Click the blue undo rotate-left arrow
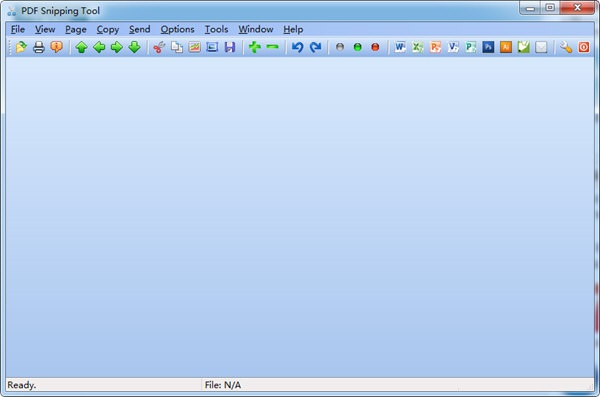Image resolution: width=600 pixels, height=397 pixels. point(297,47)
